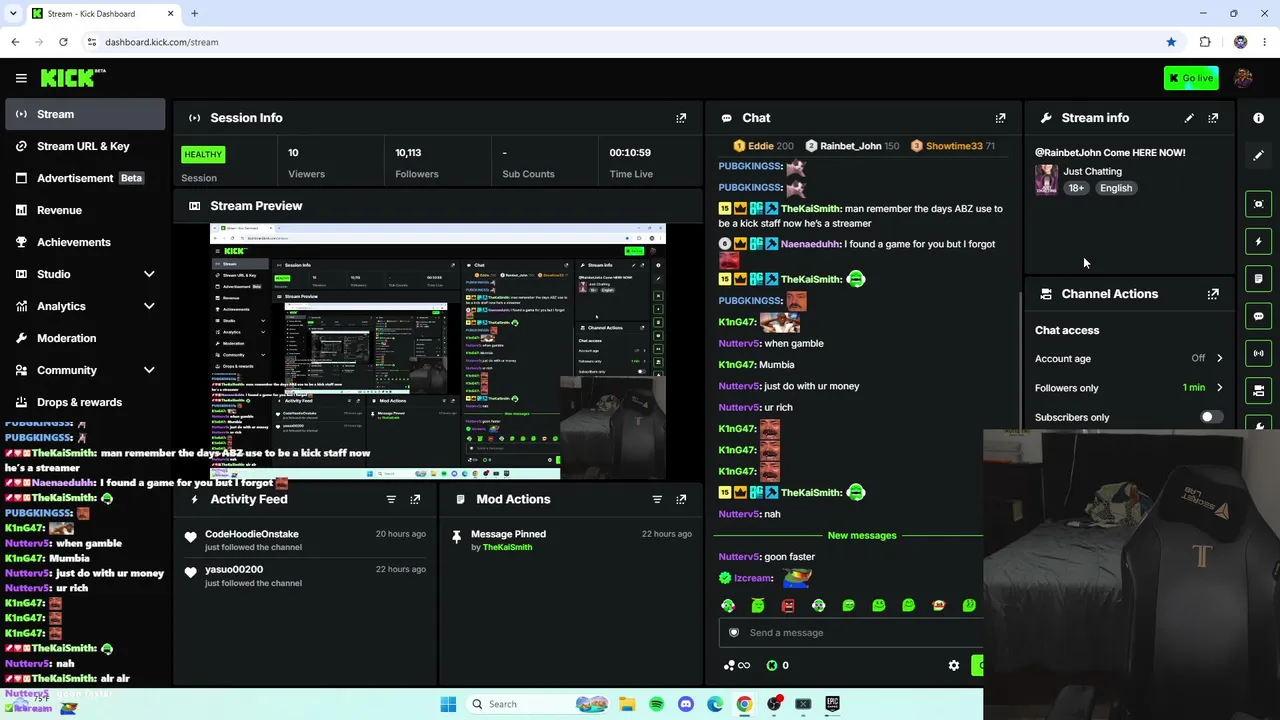Open Followers only settings chevron

click(1219, 388)
